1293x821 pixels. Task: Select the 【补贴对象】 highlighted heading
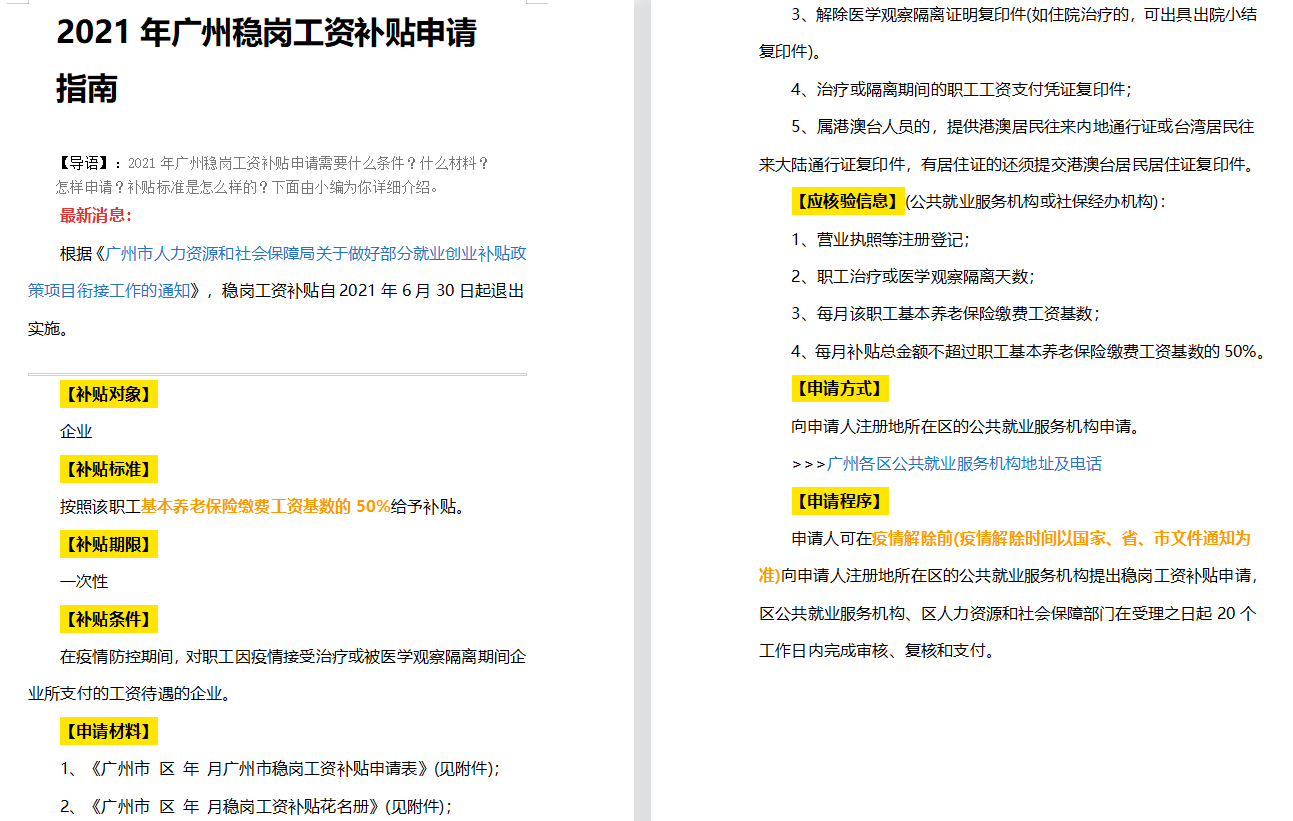[108, 394]
